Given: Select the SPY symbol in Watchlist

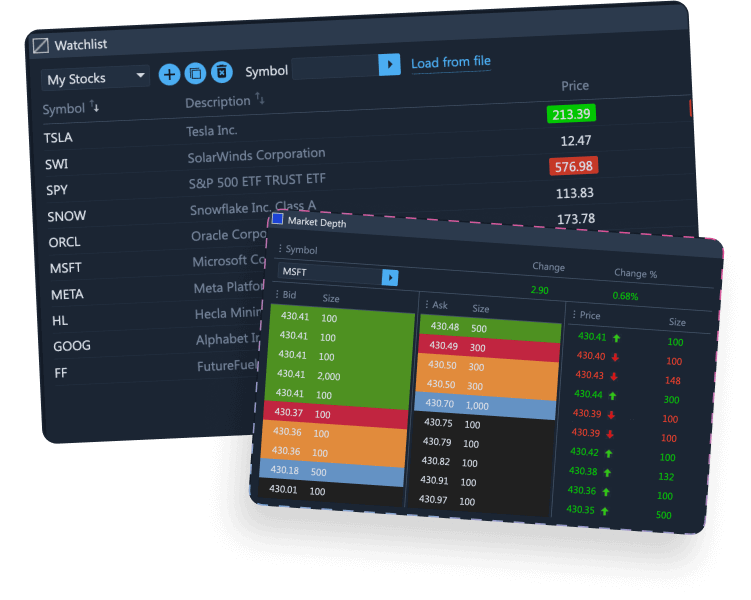Looking at the screenshot, I should click(57, 190).
